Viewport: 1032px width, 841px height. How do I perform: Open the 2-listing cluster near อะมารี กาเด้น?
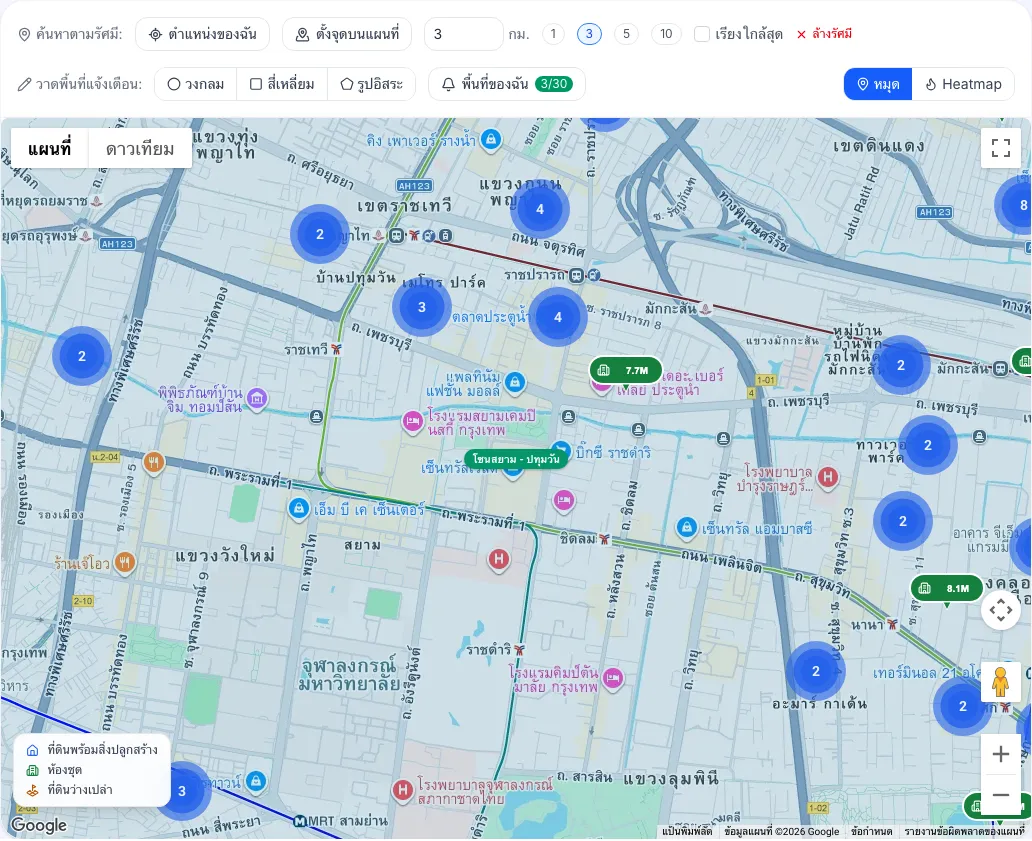(816, 671)
